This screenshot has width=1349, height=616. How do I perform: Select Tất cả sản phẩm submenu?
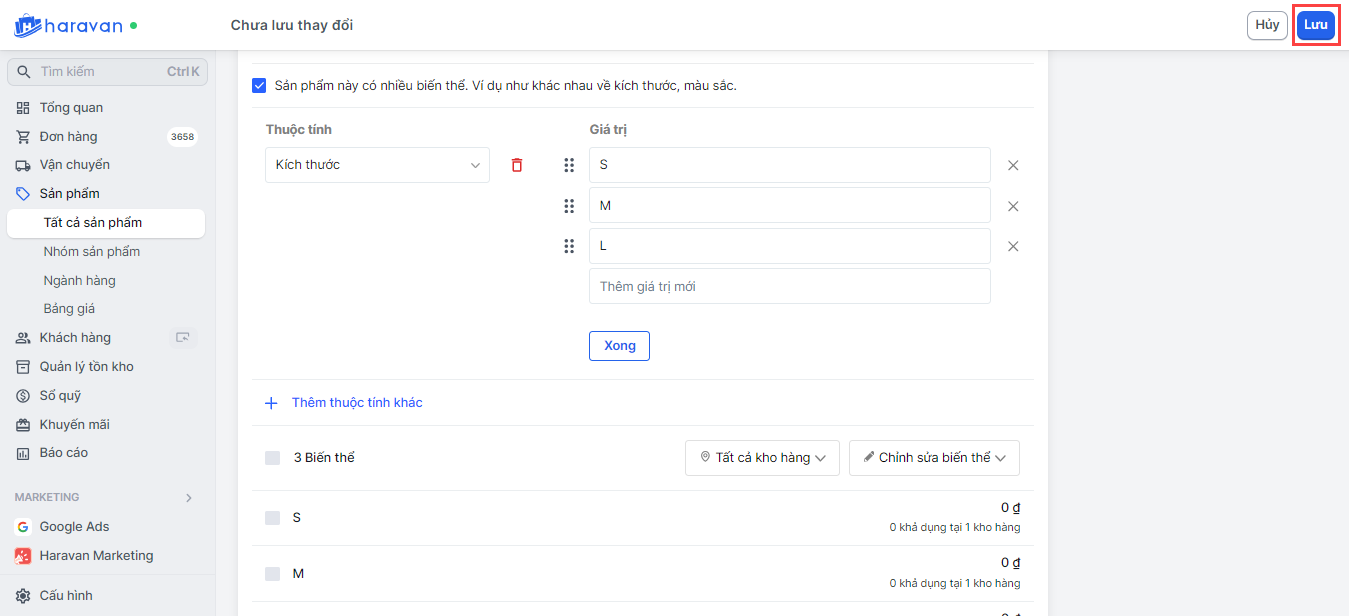(106, 223)
